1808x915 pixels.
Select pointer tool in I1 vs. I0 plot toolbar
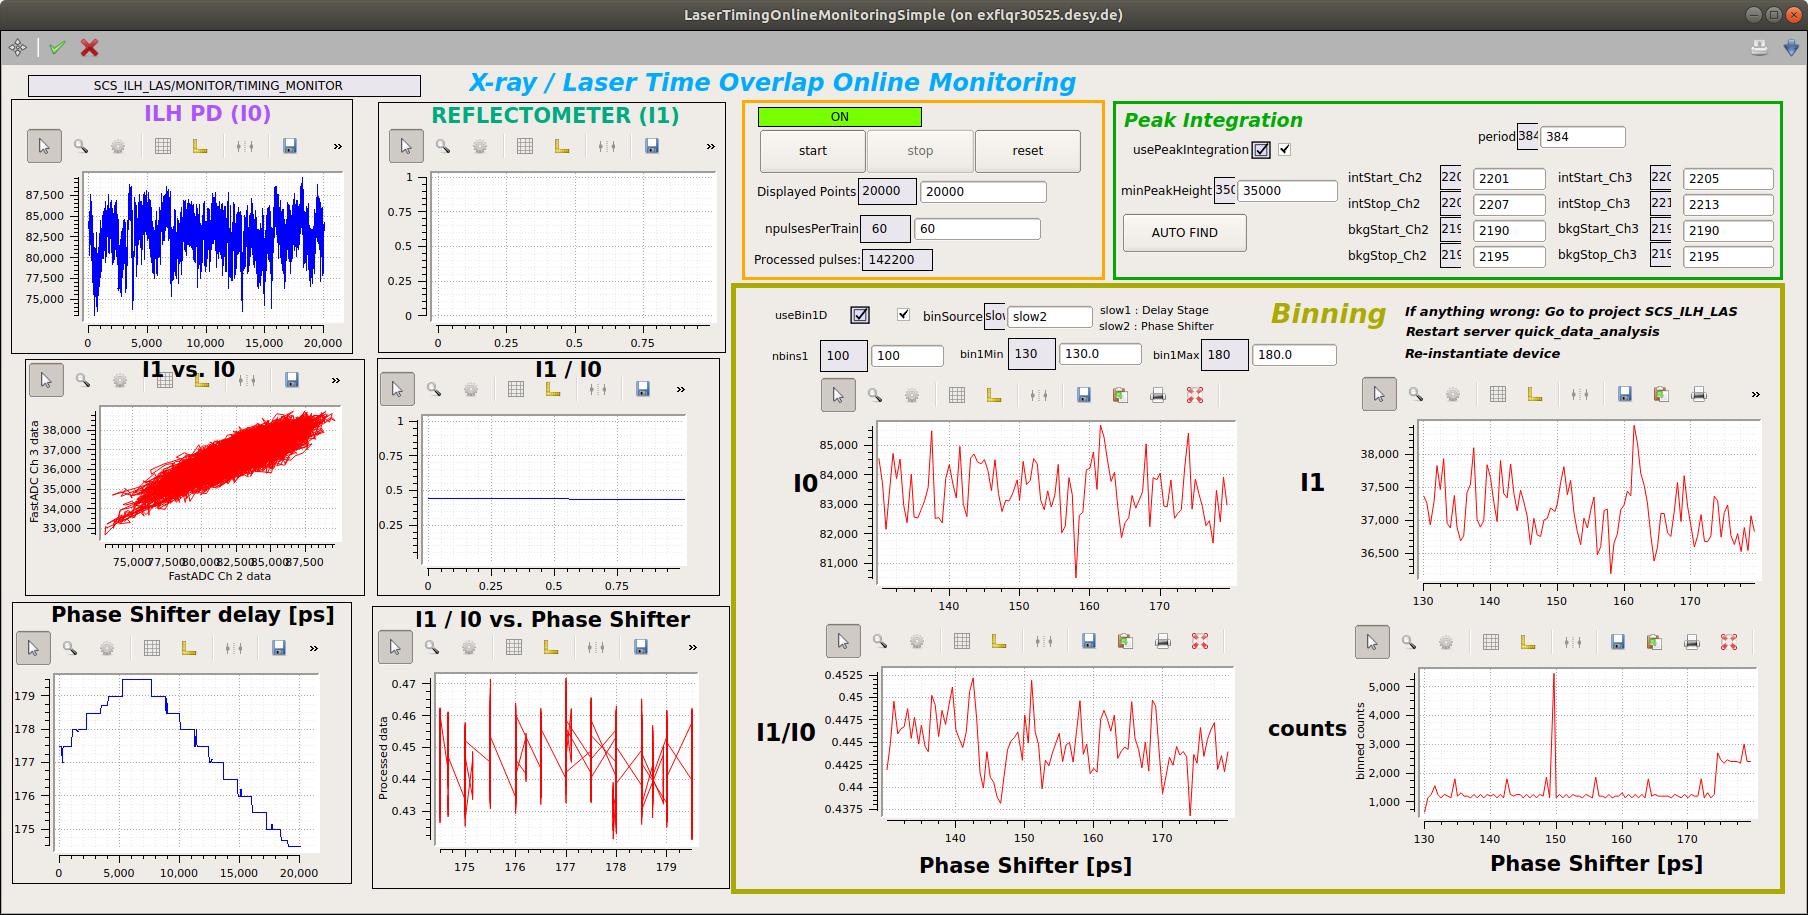click(x=46, y=380)
